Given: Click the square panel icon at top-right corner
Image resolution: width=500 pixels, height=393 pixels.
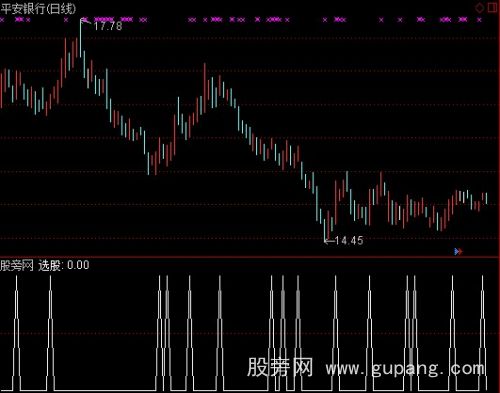Looking at the screenshot, I should [493, 7].
